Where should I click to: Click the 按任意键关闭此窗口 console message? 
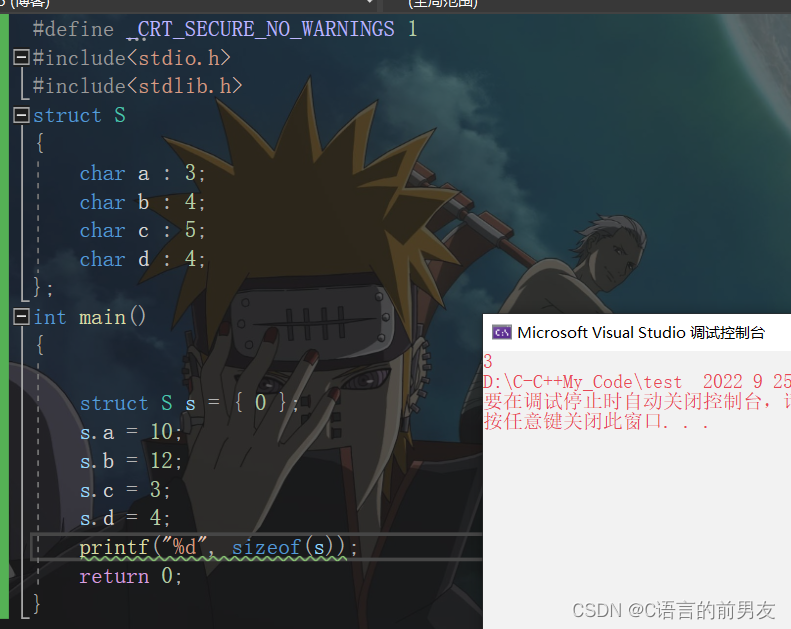pyautogui.click(x=596, y=421)
